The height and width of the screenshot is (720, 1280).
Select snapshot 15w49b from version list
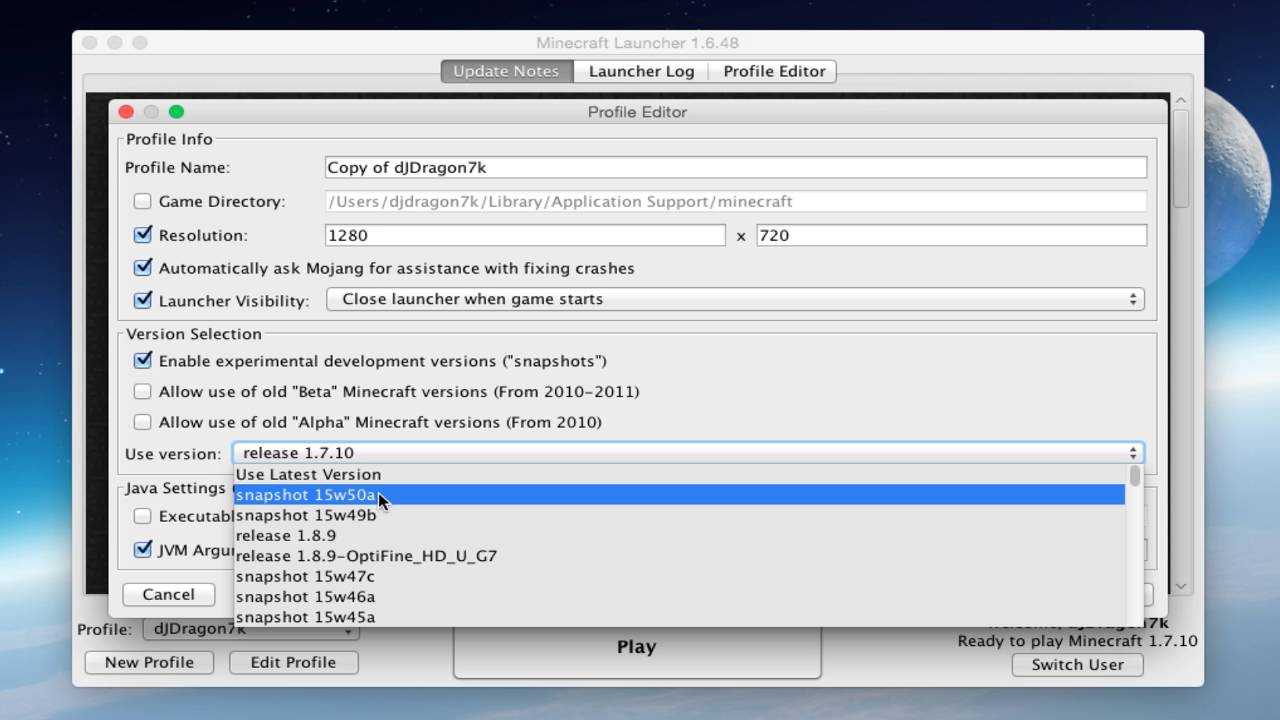click(x=680, y=515)
